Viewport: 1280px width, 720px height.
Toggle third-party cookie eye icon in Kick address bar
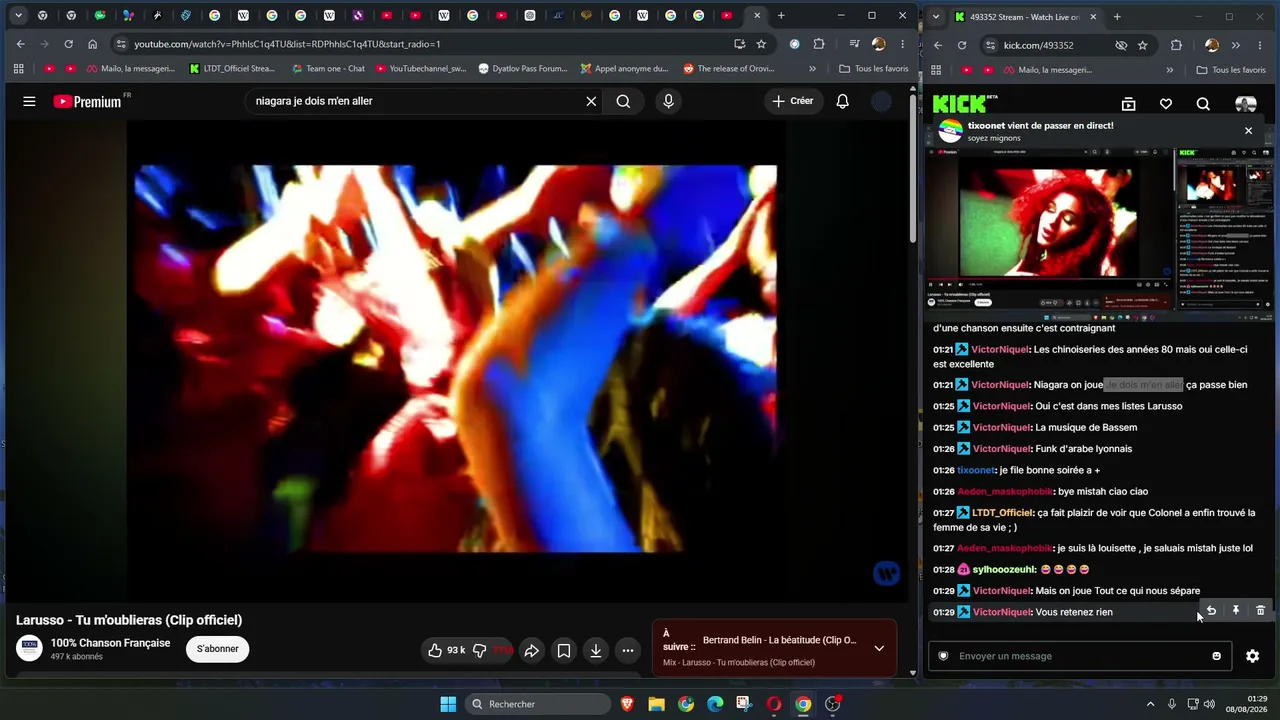(x=1121, y=45)
